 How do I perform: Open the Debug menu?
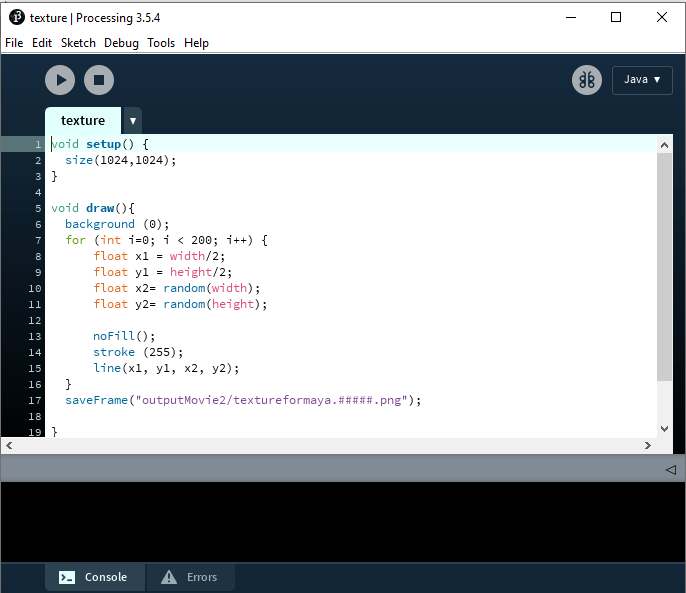pos(121,43)
